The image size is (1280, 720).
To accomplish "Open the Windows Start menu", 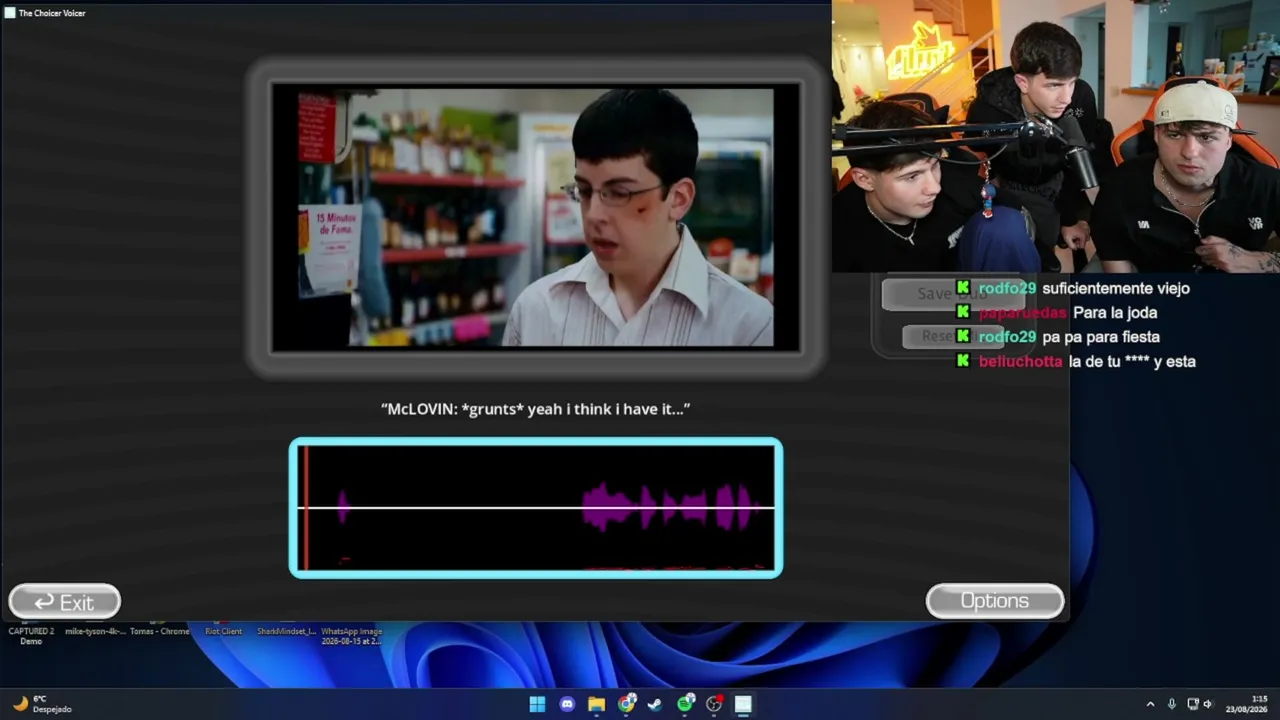I will [x=537, y=704].
